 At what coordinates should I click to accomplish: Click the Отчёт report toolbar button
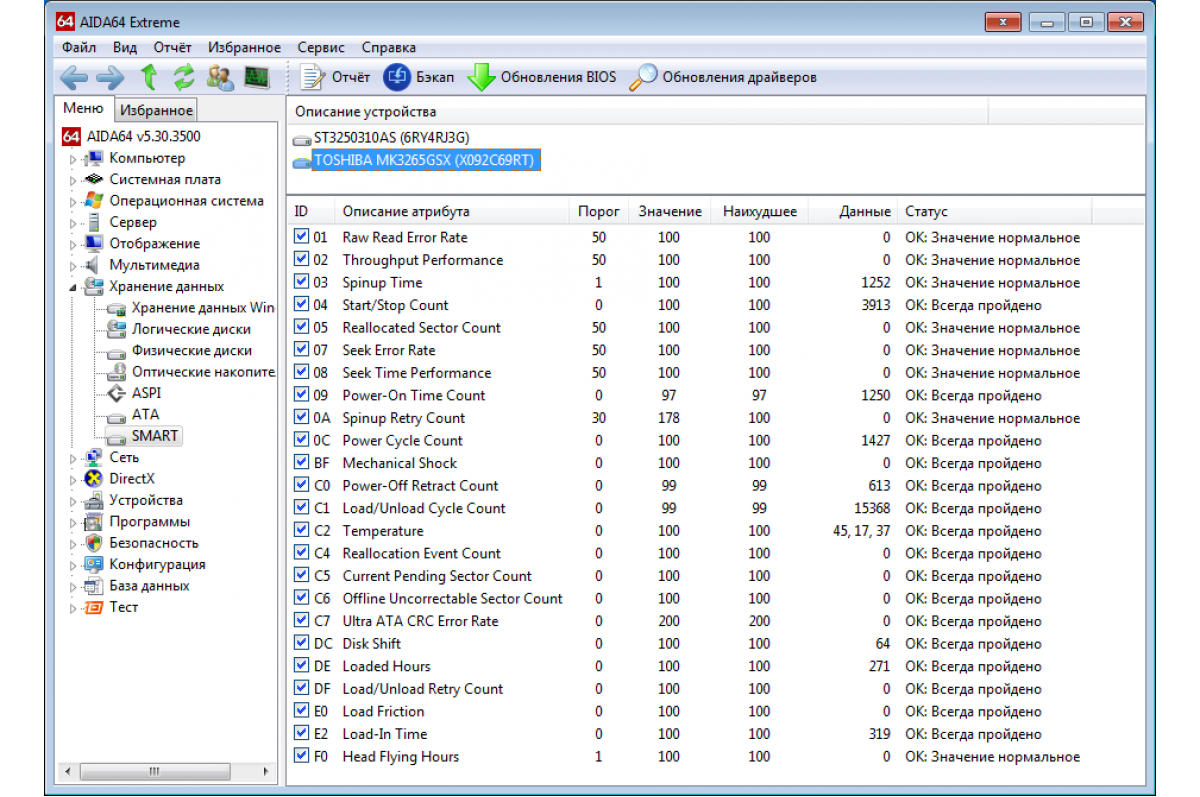click(335, 77)
